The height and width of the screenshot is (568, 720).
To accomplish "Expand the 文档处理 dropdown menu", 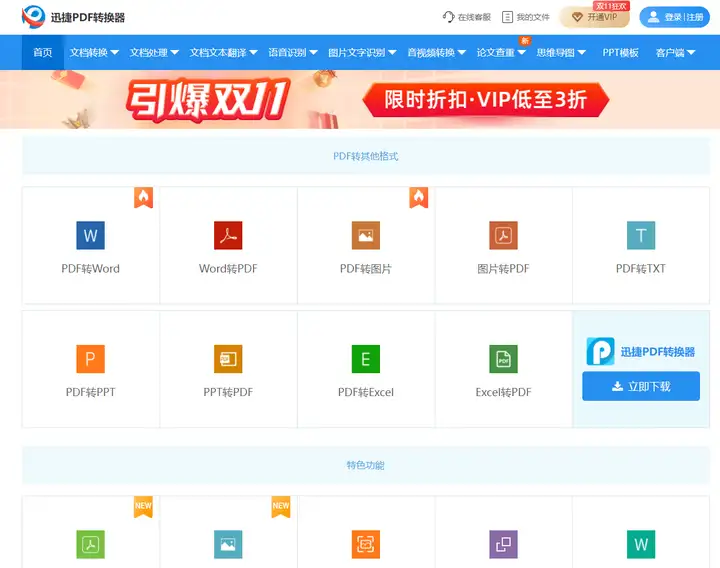I will (154, 52).
